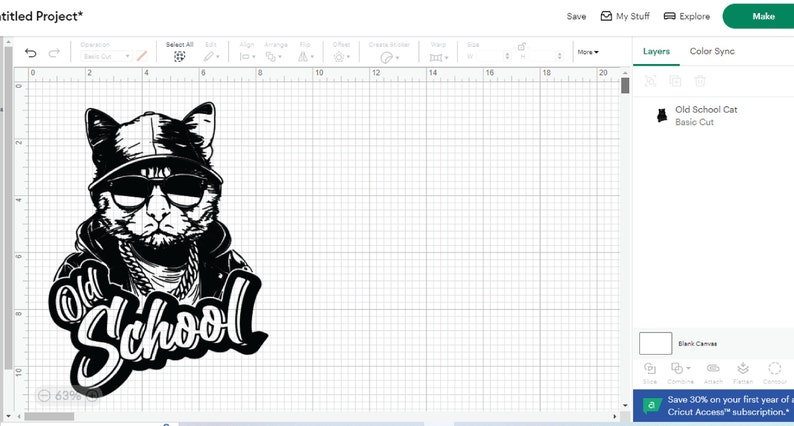This screenshot has width=794, height=426.
Task: Click the Group icon in Layers panel
Action: [650, 81]
